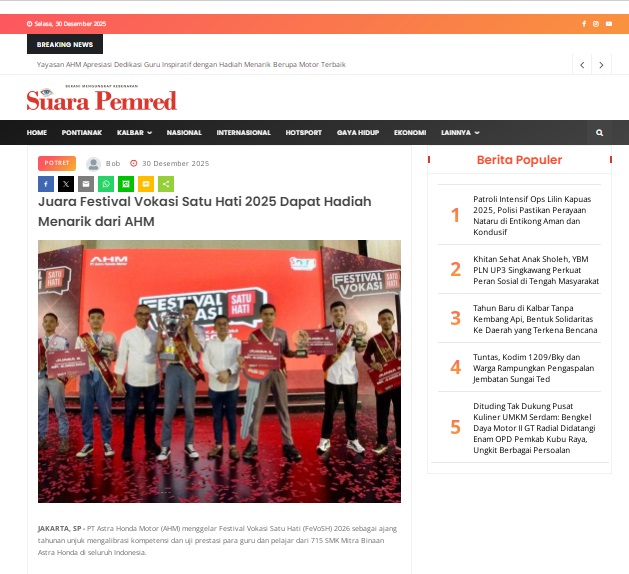Screen dimensions: 629x574
Task: Open search with the magnifier icon
Action: coord(599,132)
